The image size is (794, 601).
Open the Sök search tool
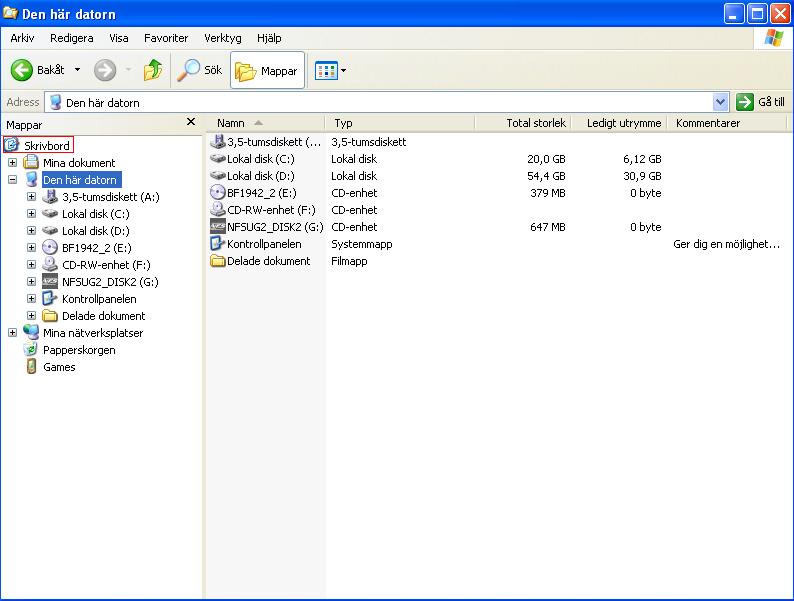(x=199, y=70)
